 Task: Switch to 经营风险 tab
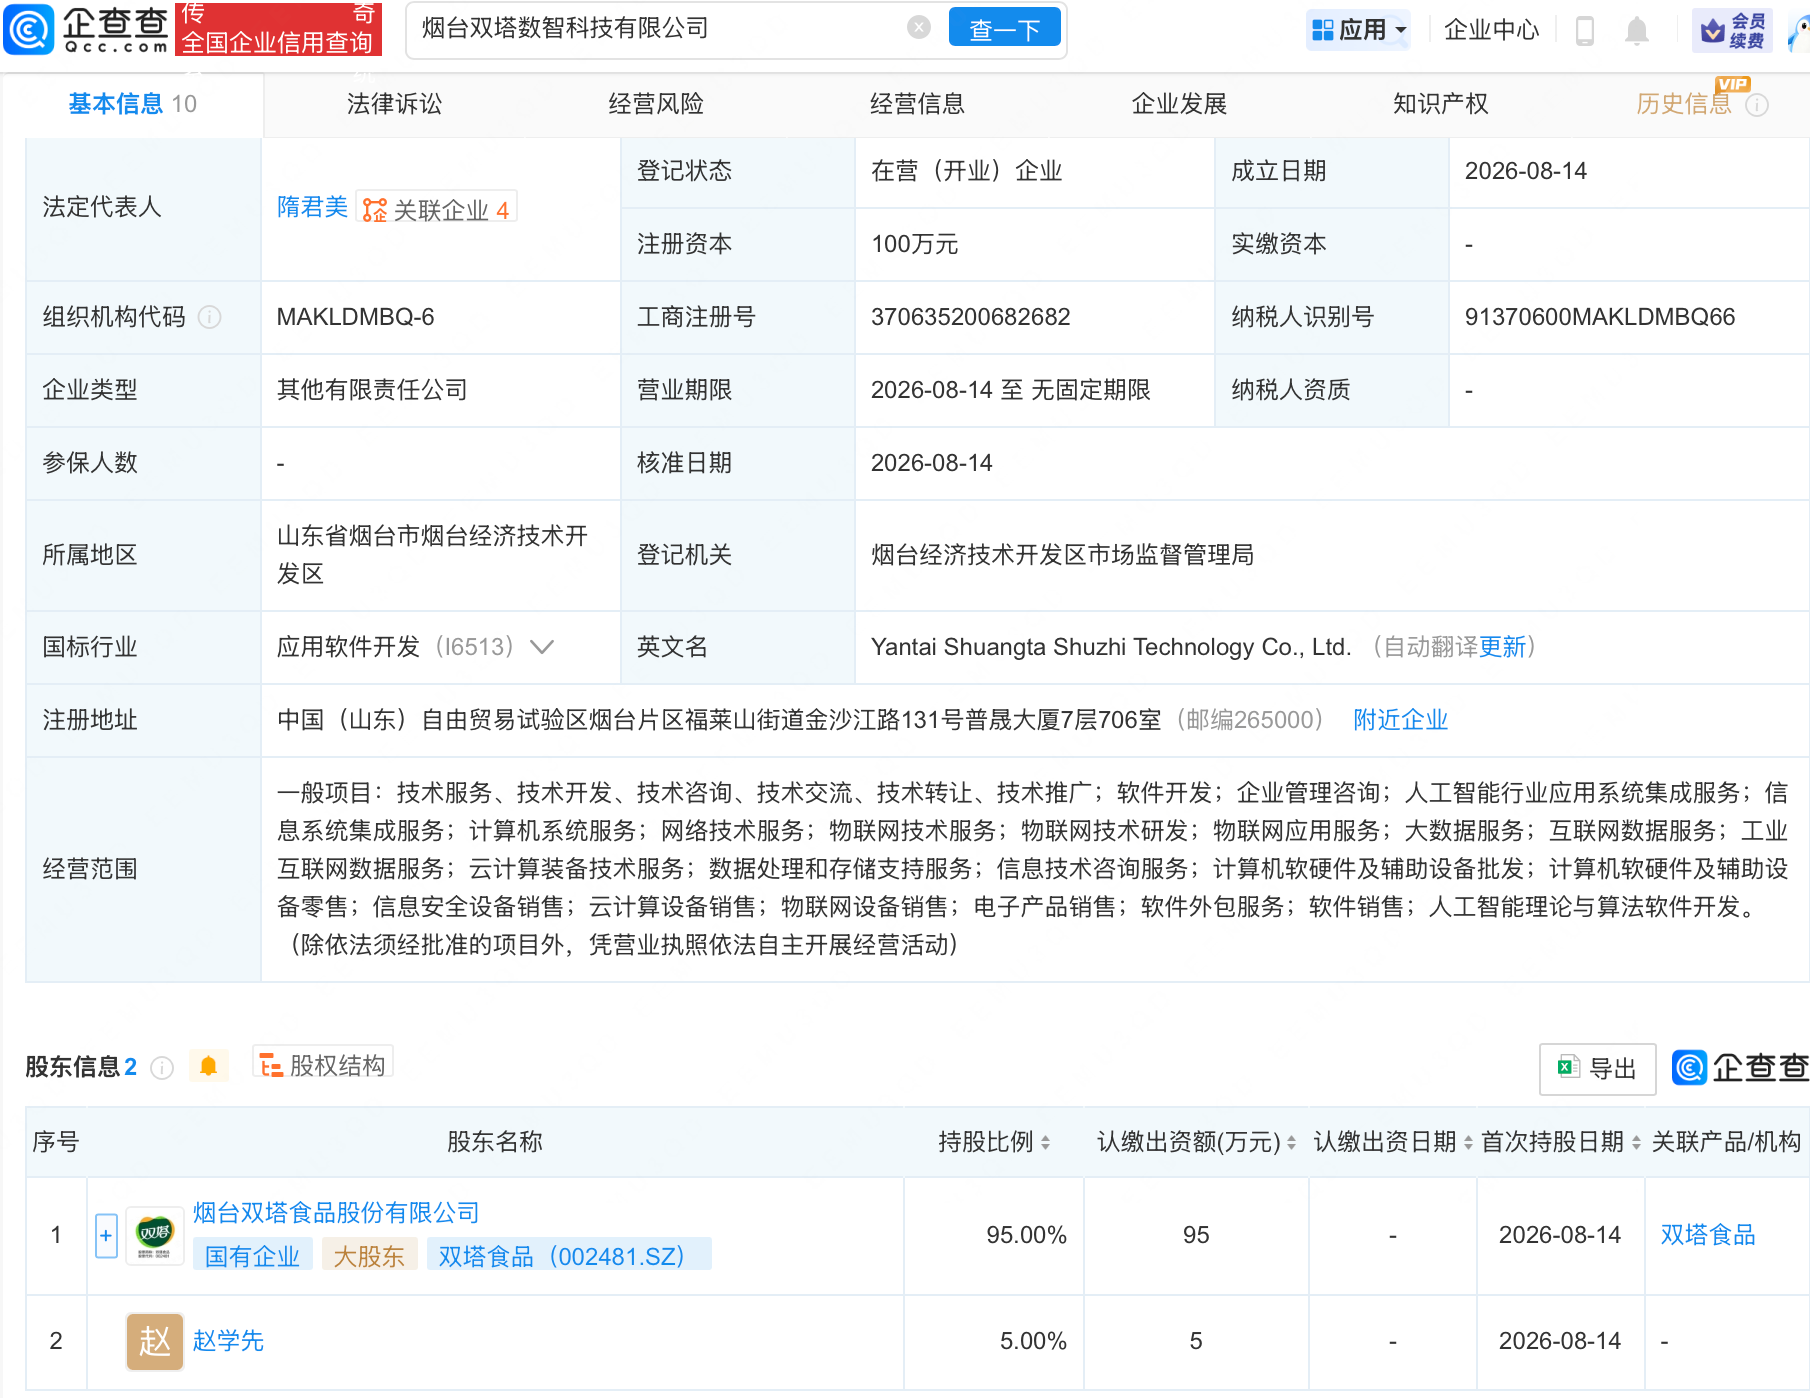tap(656, 104)
